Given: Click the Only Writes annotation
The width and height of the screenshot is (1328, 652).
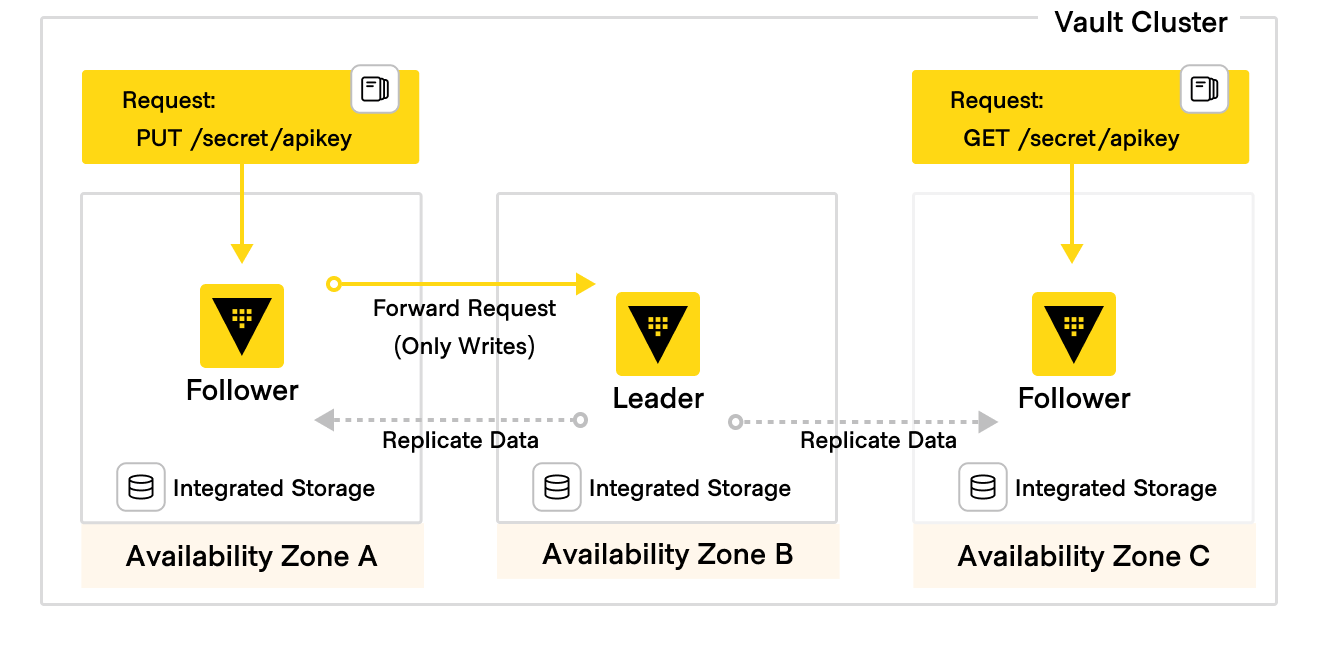Looking at the screenshot, I should pyautogui.click(x=464, y=346).
